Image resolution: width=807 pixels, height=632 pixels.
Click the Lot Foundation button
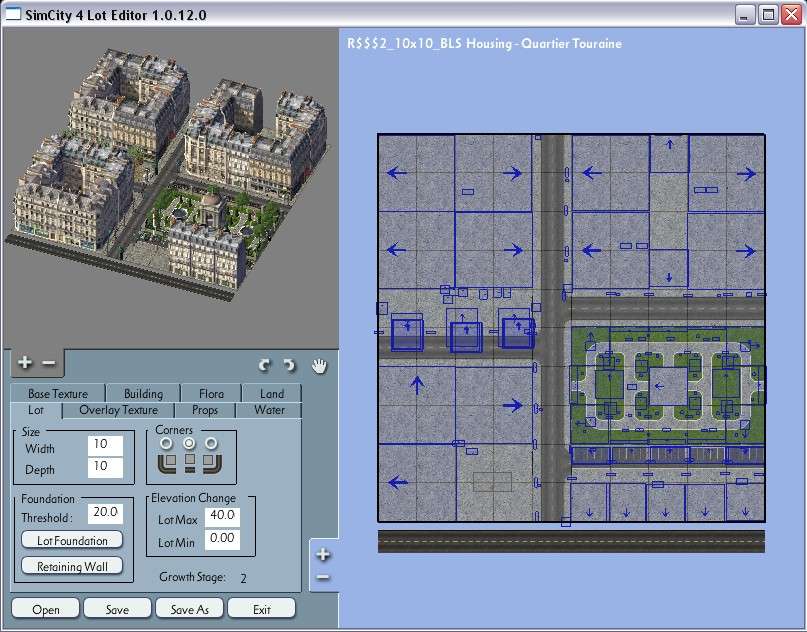pos(72,540)
